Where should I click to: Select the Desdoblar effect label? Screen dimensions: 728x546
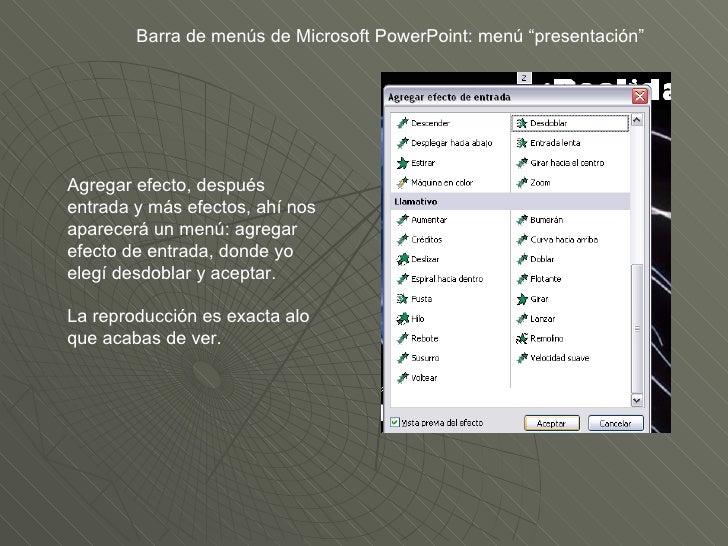(x=549, y=123)
